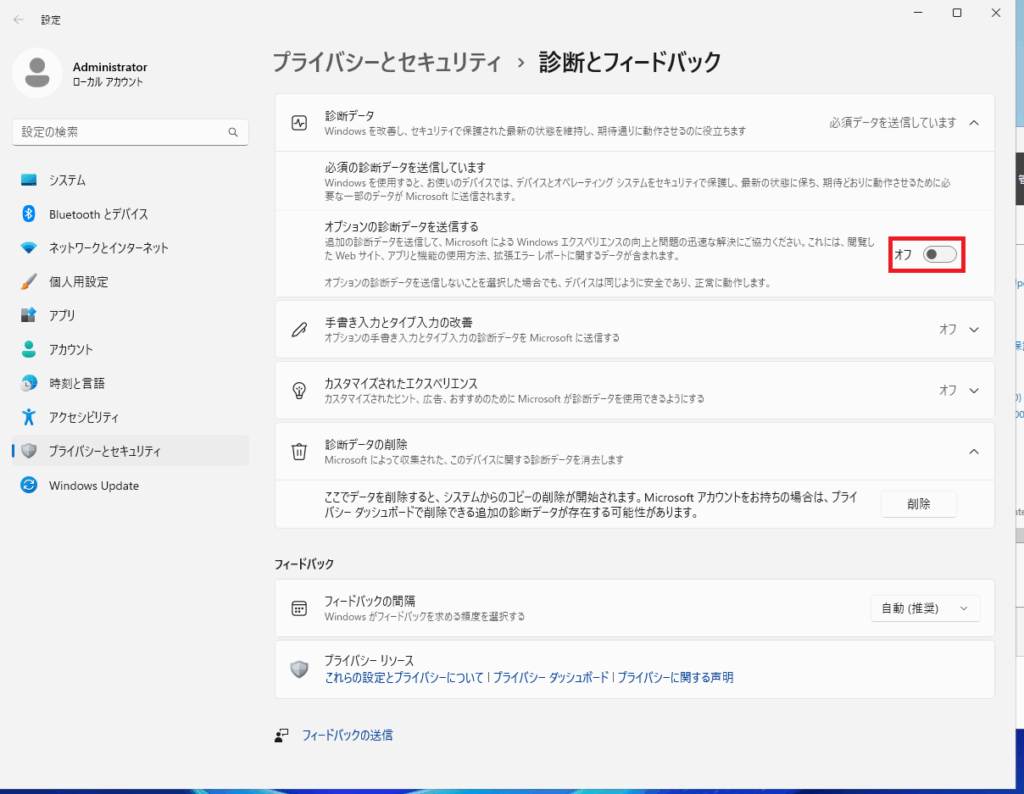Select アプリ in the sidebar
1024x794 pixels.
[62, 315]
